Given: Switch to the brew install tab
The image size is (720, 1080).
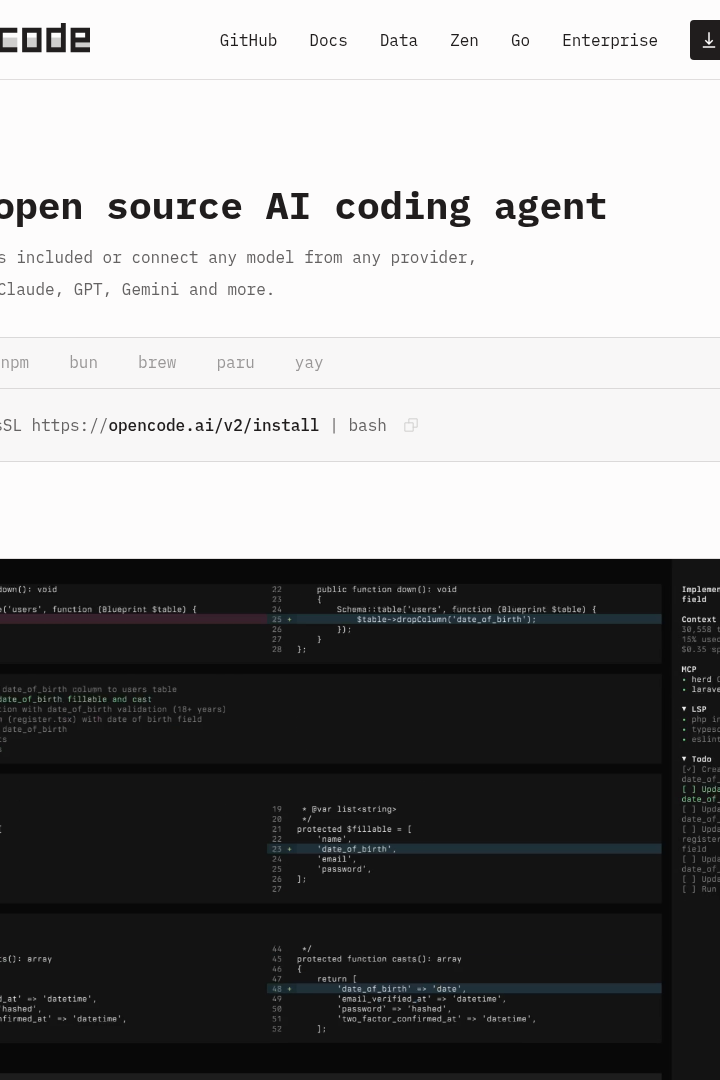Looking at the screenshot, I should (x=157, y=363).
